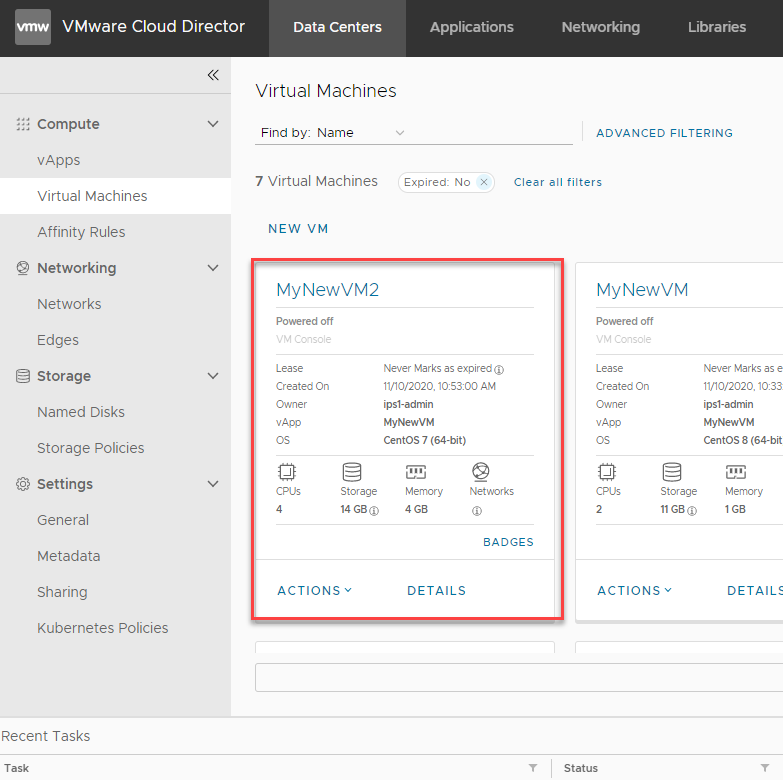Select vApps in the sidebar
Image resolution: width=783 pixels, height=780 pixels.
pyautogui.click(x=58, y=160)
